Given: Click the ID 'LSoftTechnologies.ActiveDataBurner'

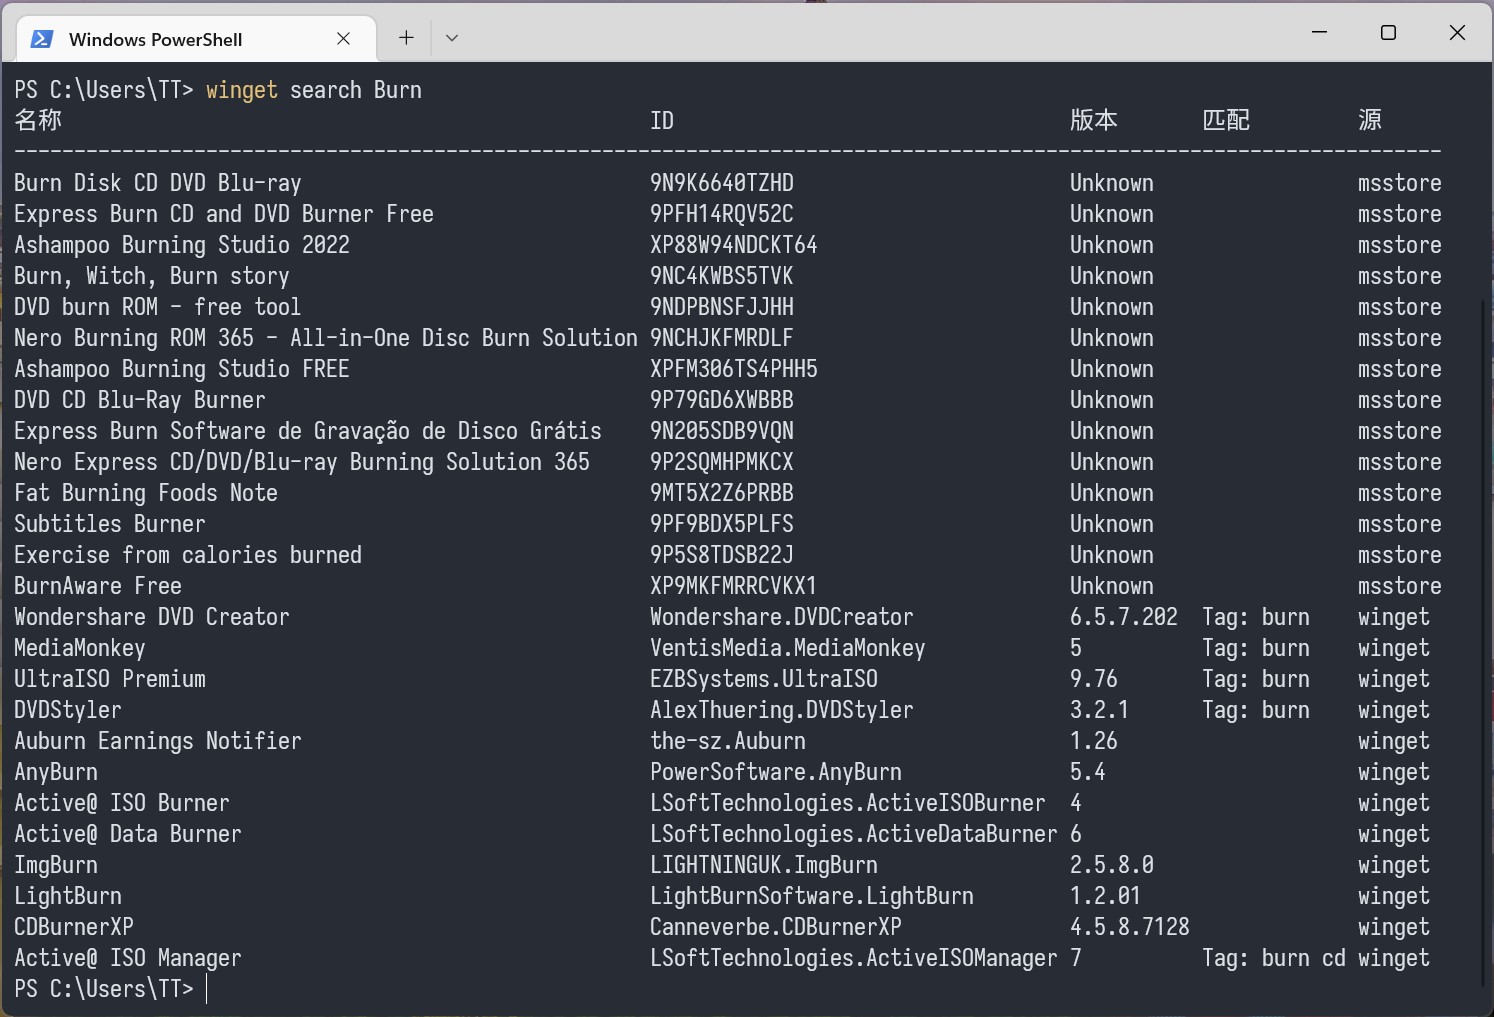Looking at the screenshot, I should pos(854,834).
